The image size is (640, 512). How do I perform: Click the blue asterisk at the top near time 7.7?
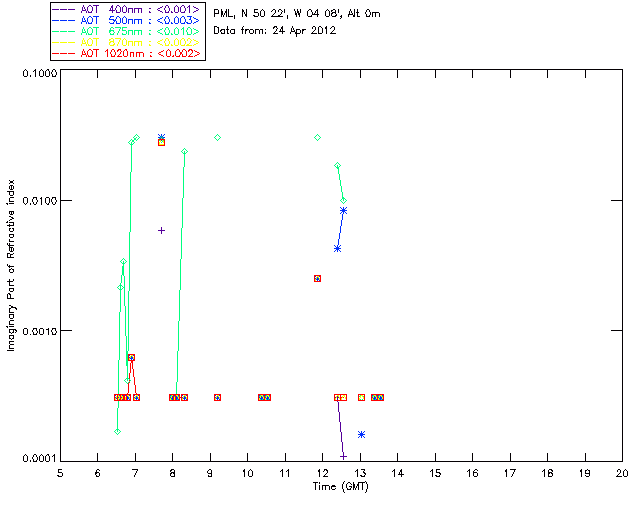tap(162, 137)
